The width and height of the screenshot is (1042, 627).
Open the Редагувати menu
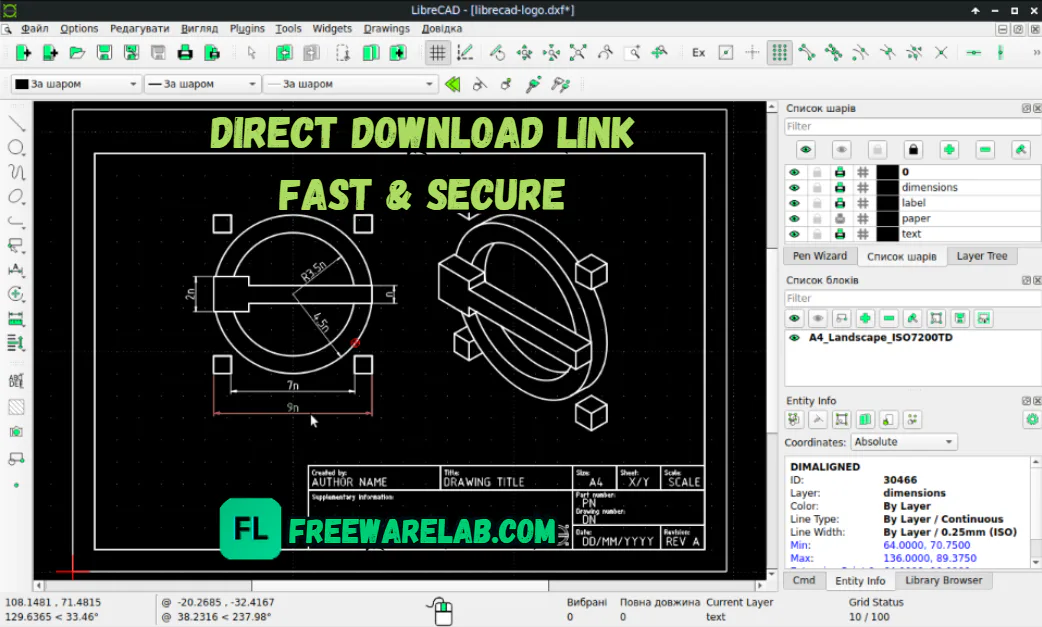[x=140, y=29]
